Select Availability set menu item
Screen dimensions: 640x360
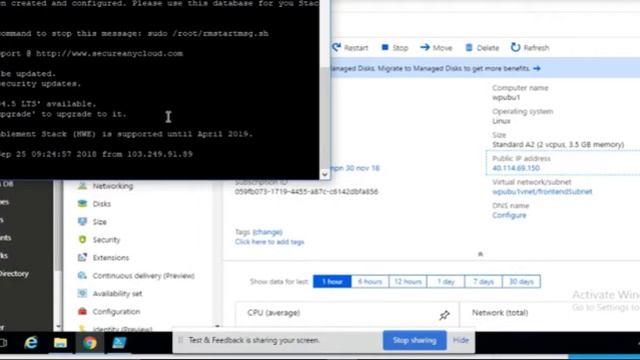tap(117, 293)
